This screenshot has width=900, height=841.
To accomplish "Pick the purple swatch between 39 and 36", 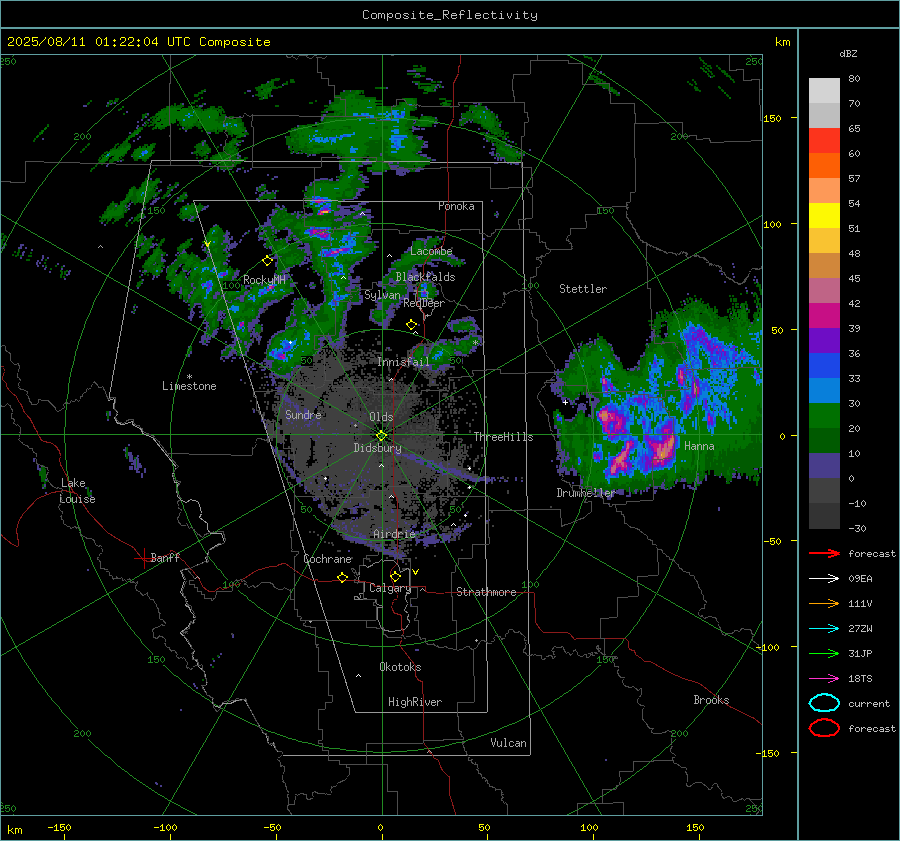I will click(824, 341).
